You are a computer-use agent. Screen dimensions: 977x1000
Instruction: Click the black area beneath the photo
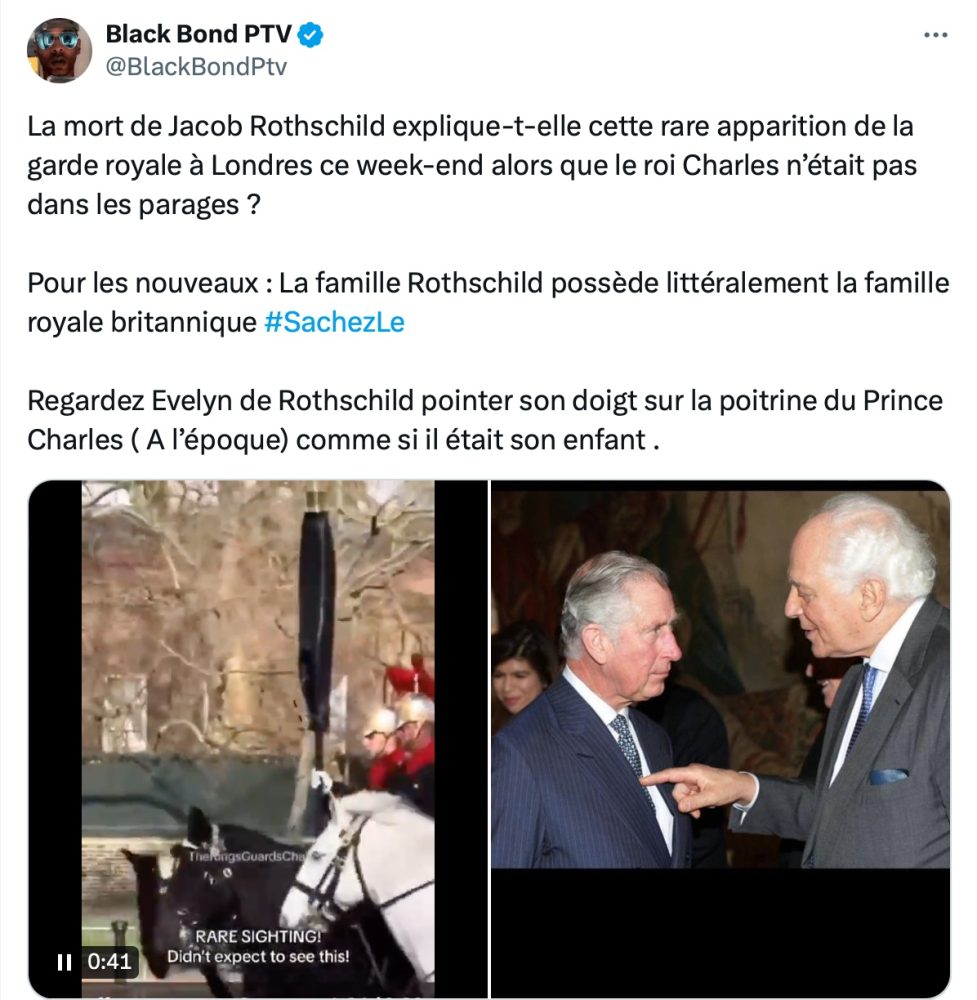[x=720, y=932]
